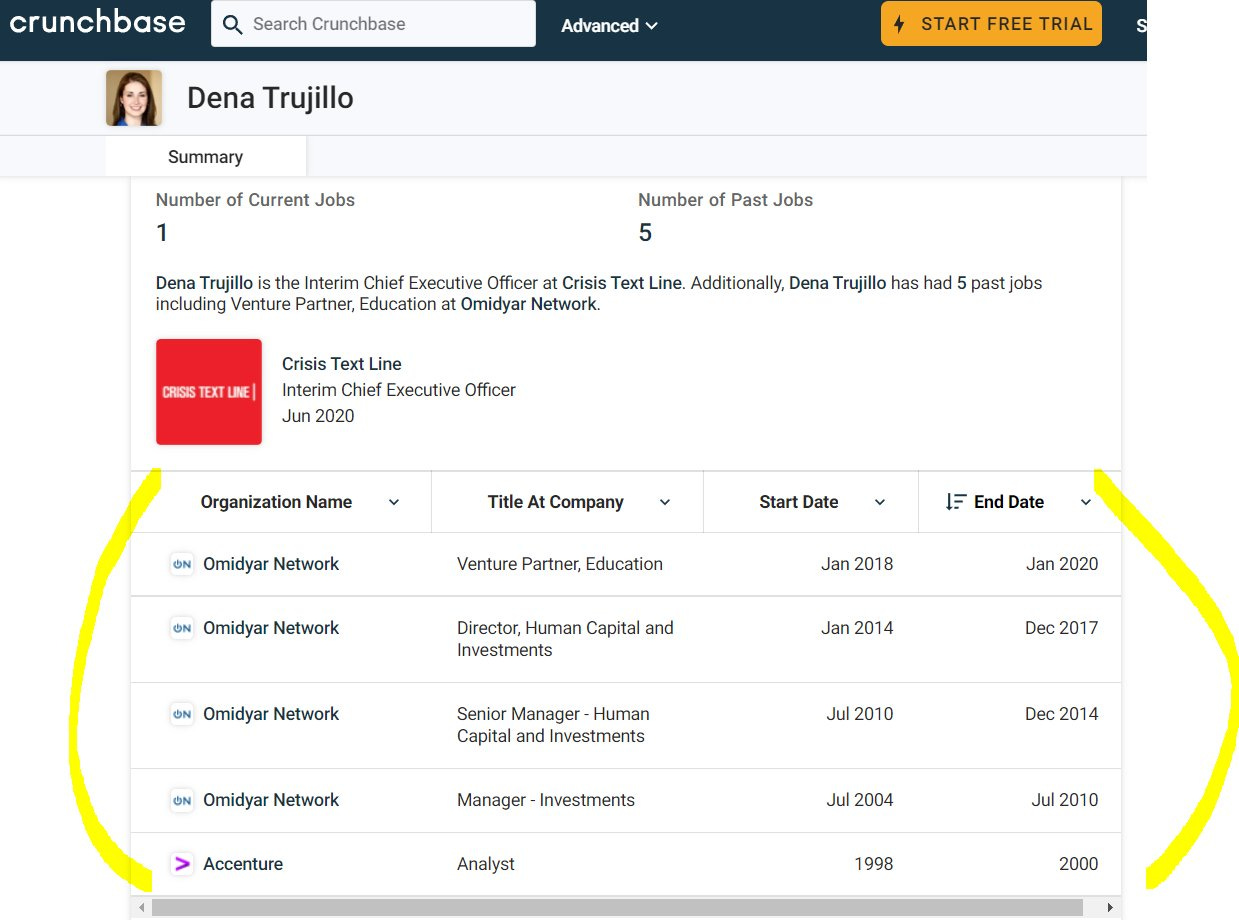1239x920 pixels.
Task: Open the Crunchbase logo homepage
Action: tap(97, 22)
